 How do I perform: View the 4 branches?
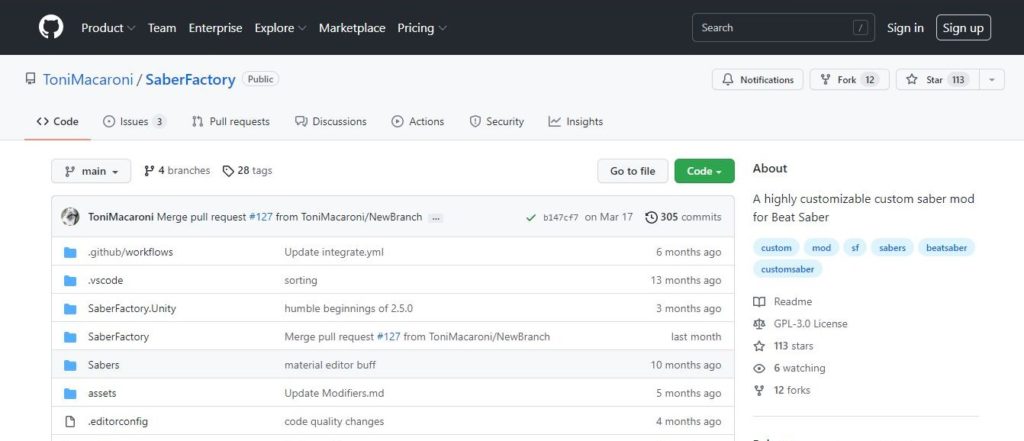coord(177,171)
